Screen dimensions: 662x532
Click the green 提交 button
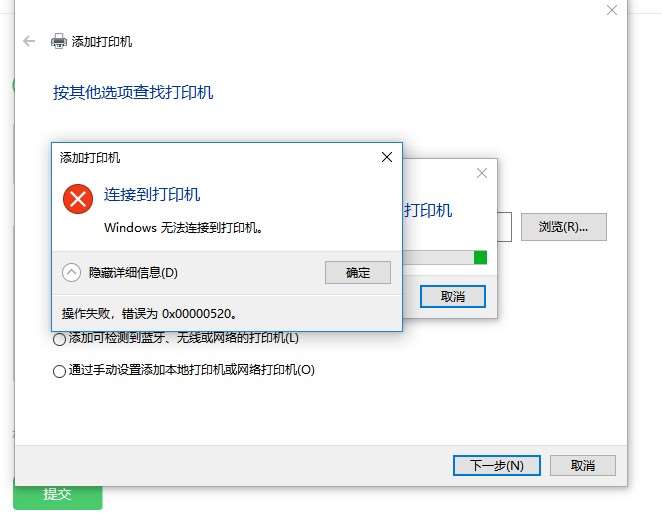(57, 495)
